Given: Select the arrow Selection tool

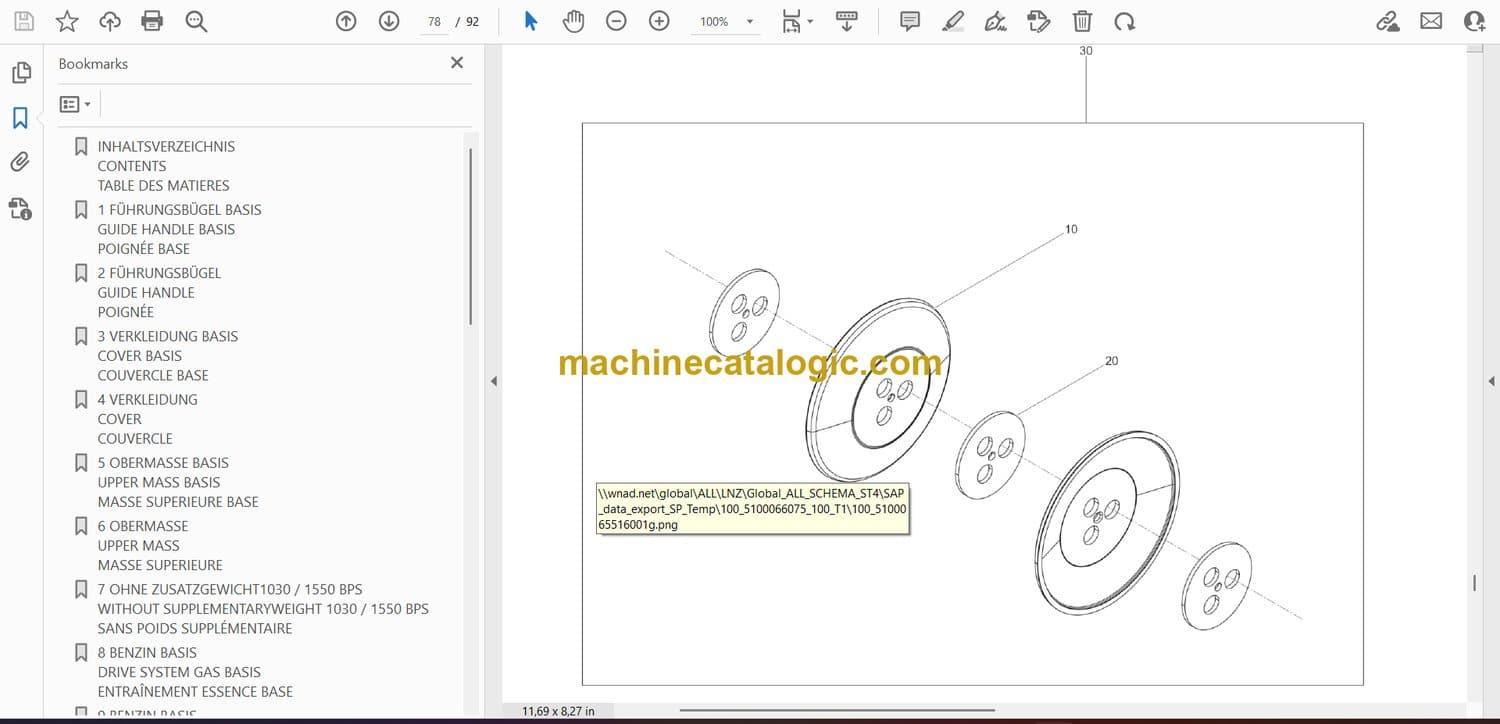Looking at the screenshot, I should click(531, 21).
